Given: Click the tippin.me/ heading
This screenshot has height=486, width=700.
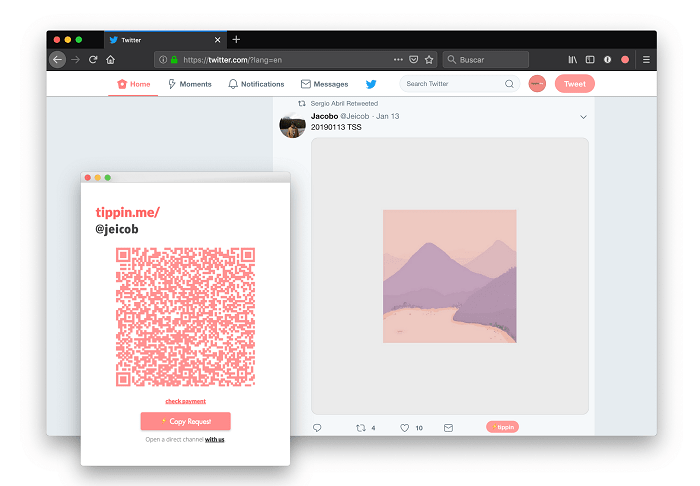Looking at the screenshot, I should pos(128,212).
